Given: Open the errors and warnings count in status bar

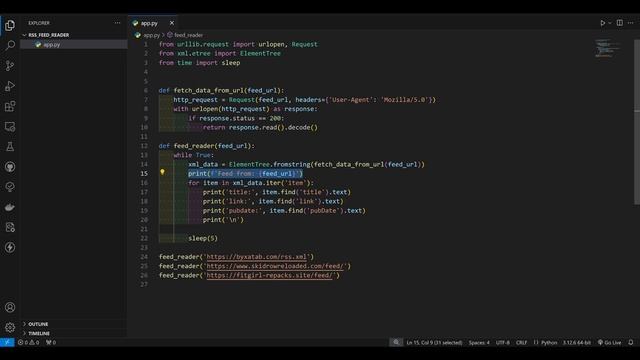Looking at the screenshot, I should coord(28,342).
